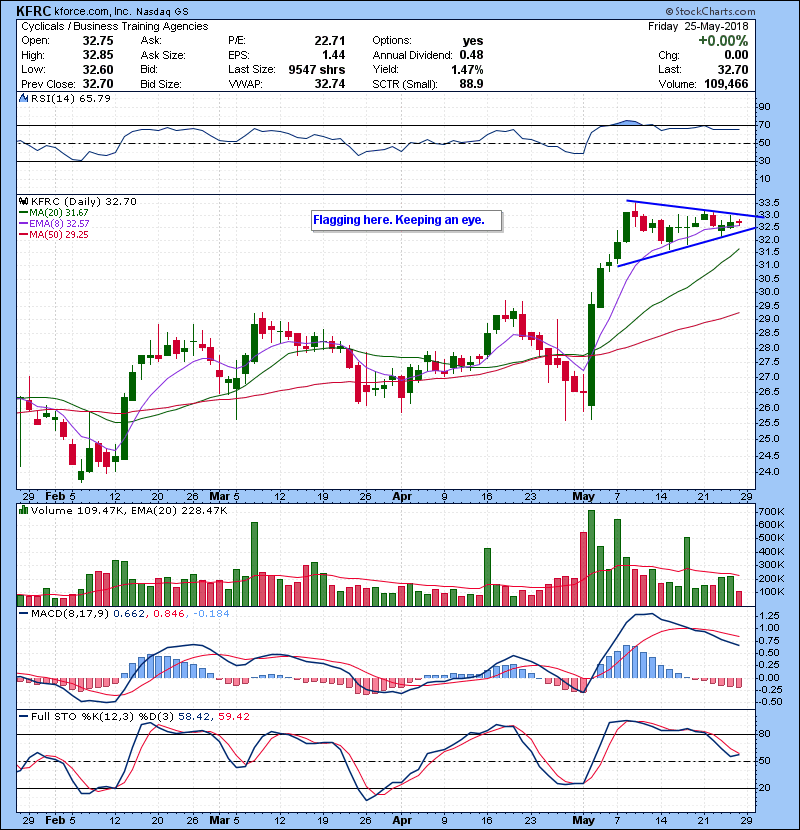Click the red MA(50) legend line marker
800x830 pixels.
(x=24, y=234)
